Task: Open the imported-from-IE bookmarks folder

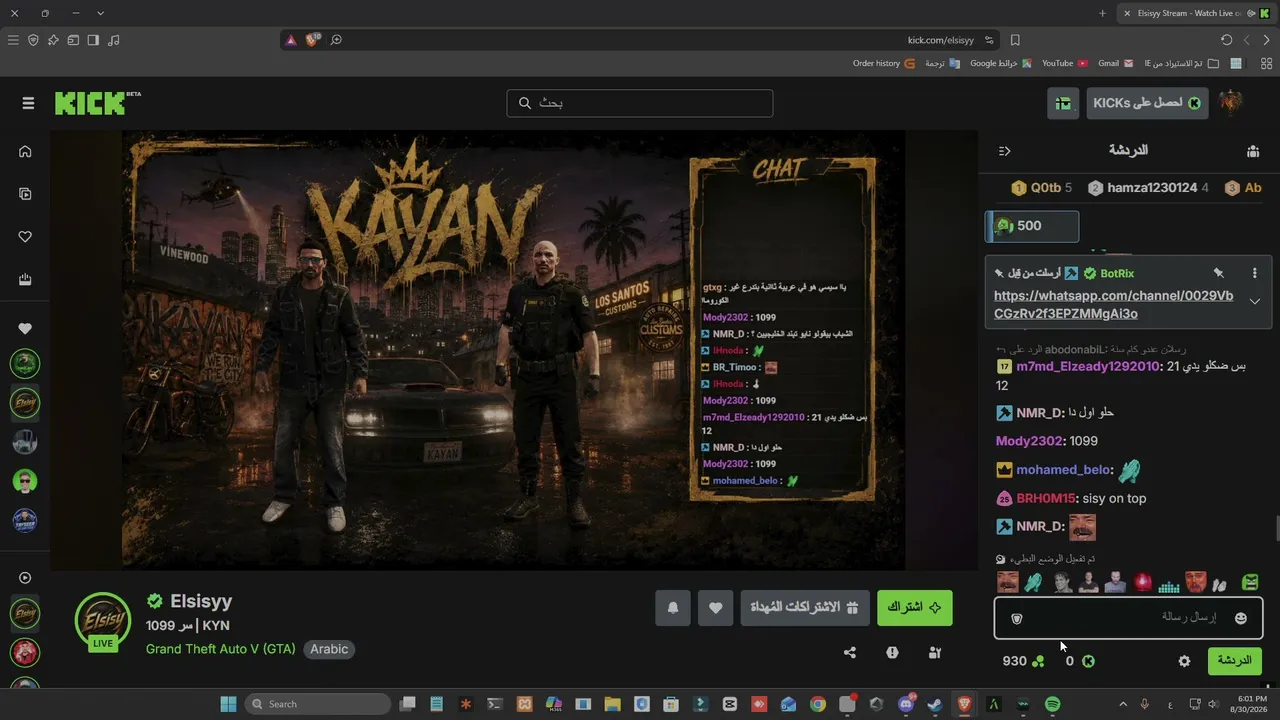Action: pyautogui.click(x=1181, y=63)
